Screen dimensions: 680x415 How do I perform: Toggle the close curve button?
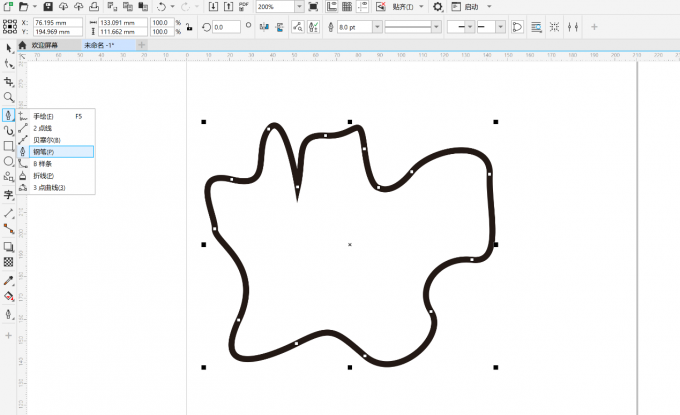[517, 27]
